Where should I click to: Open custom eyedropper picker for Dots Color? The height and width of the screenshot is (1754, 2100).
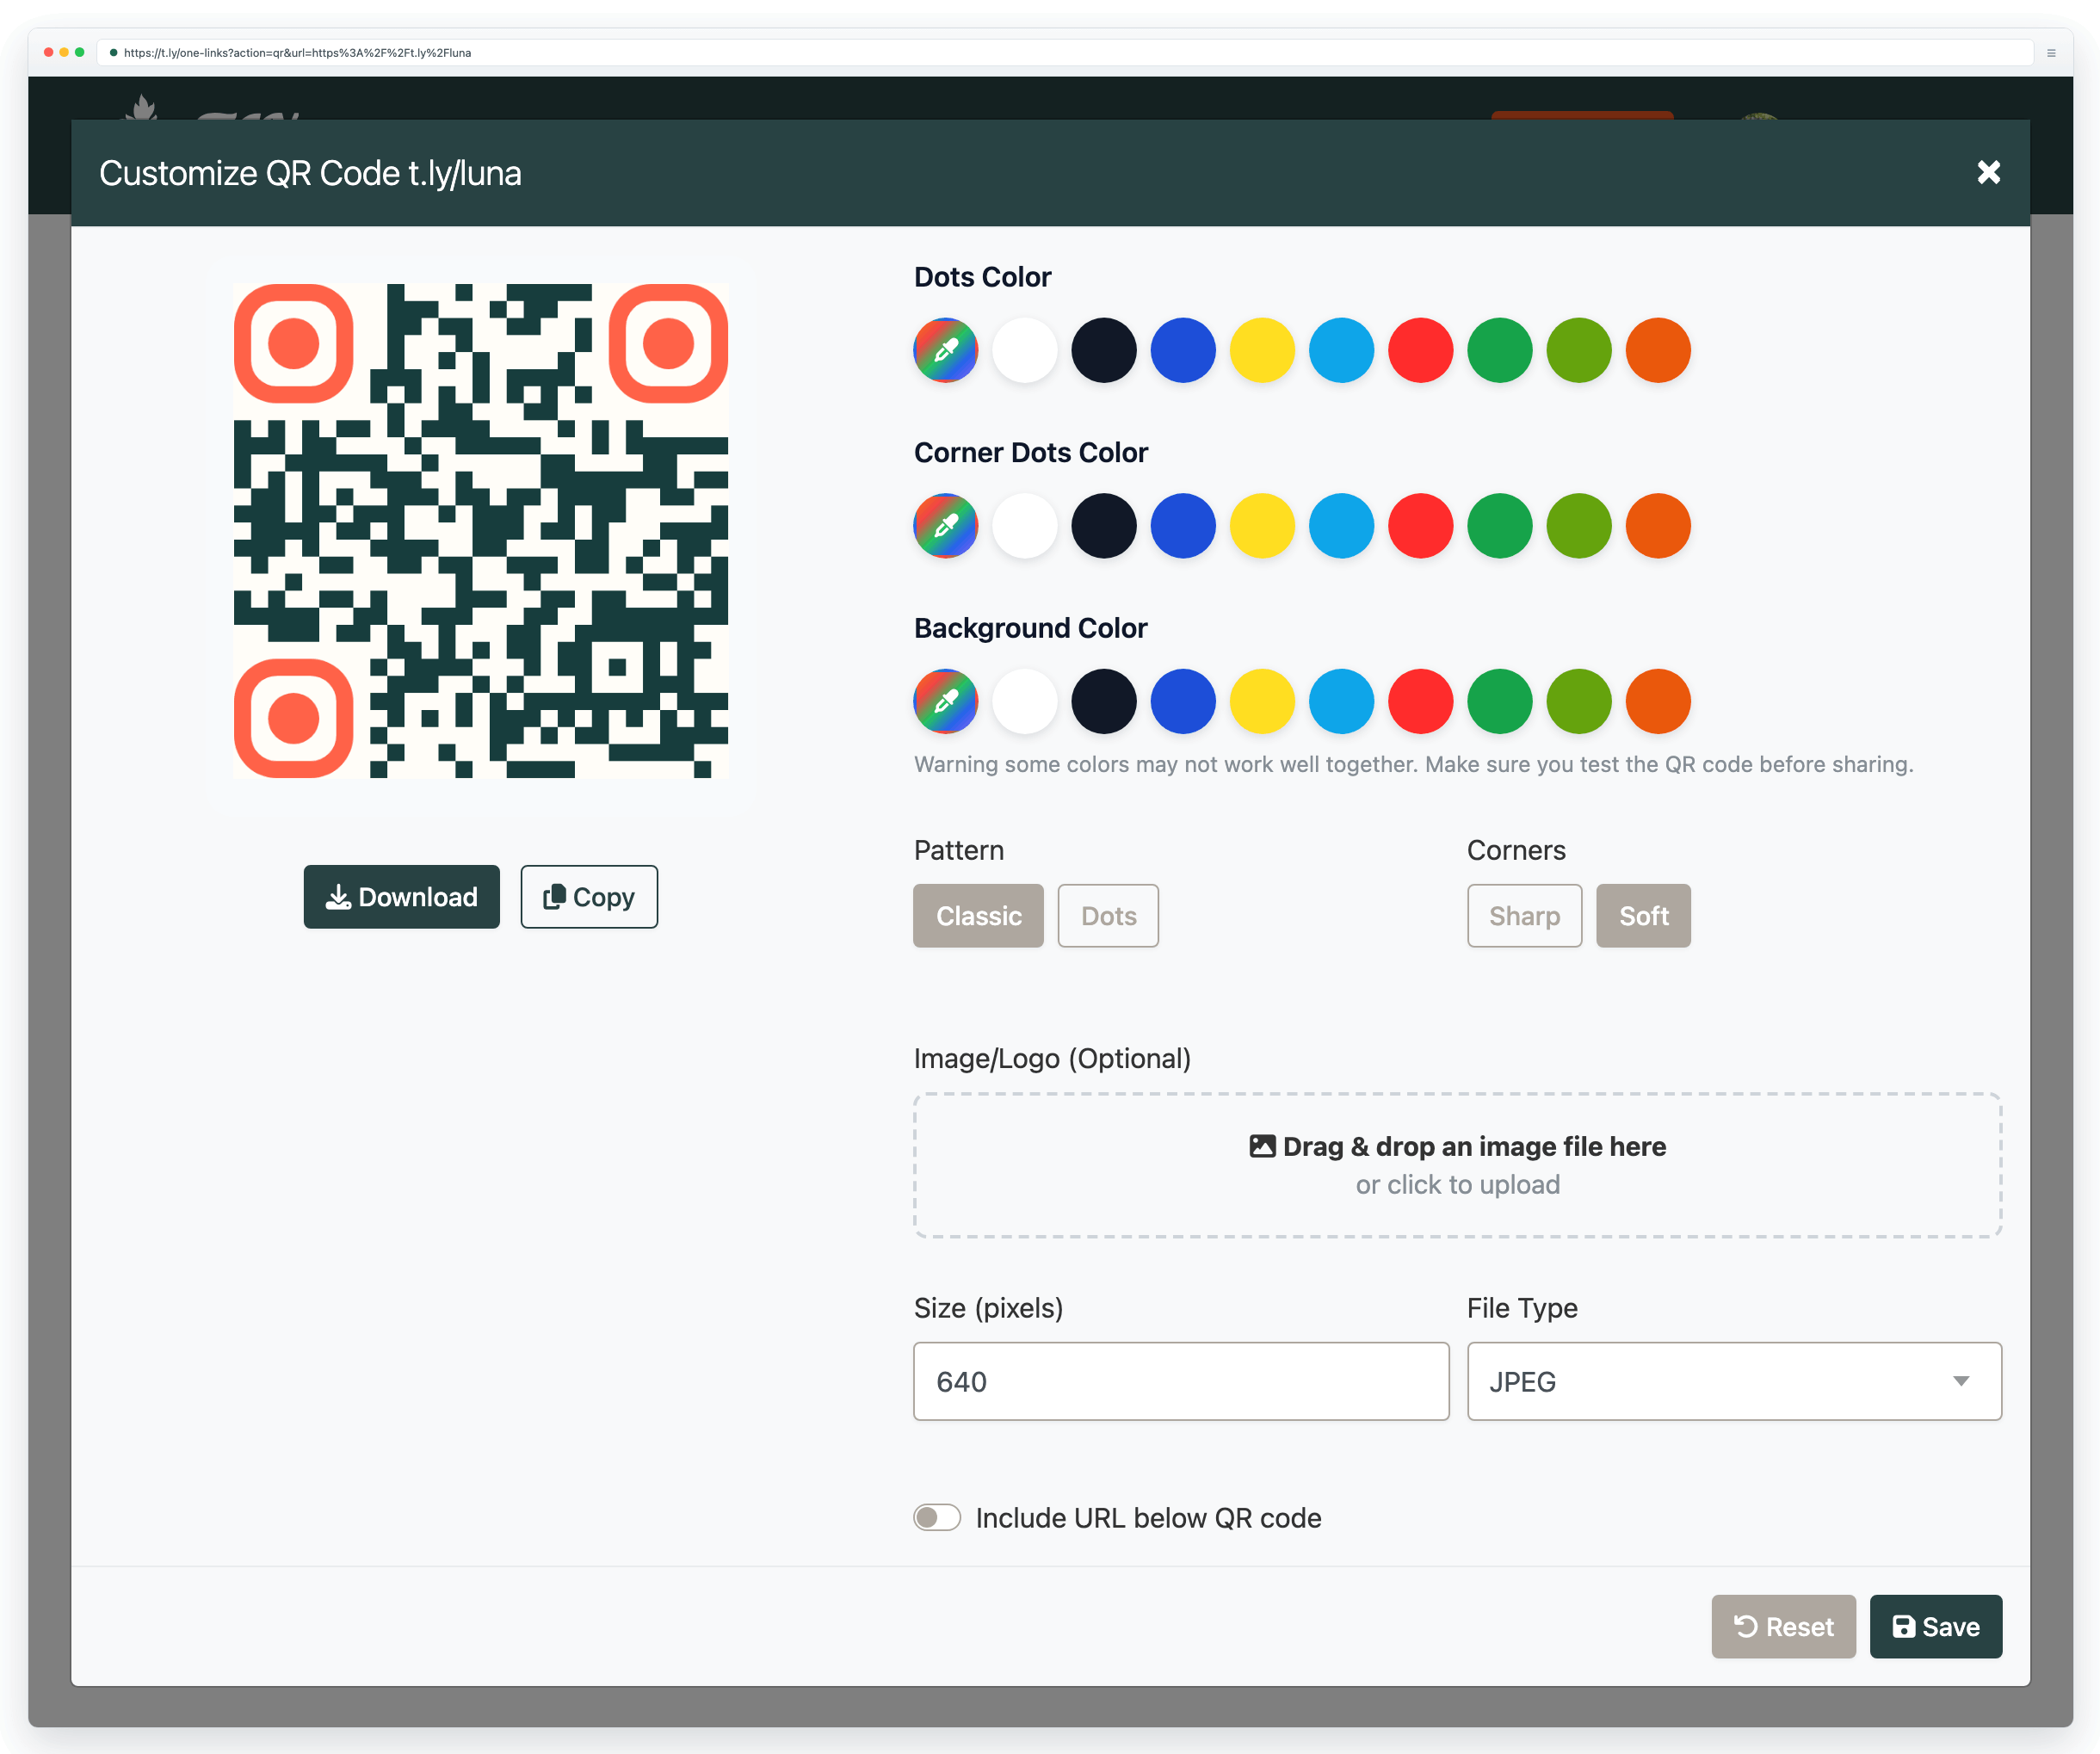click(x=945, y=350)
